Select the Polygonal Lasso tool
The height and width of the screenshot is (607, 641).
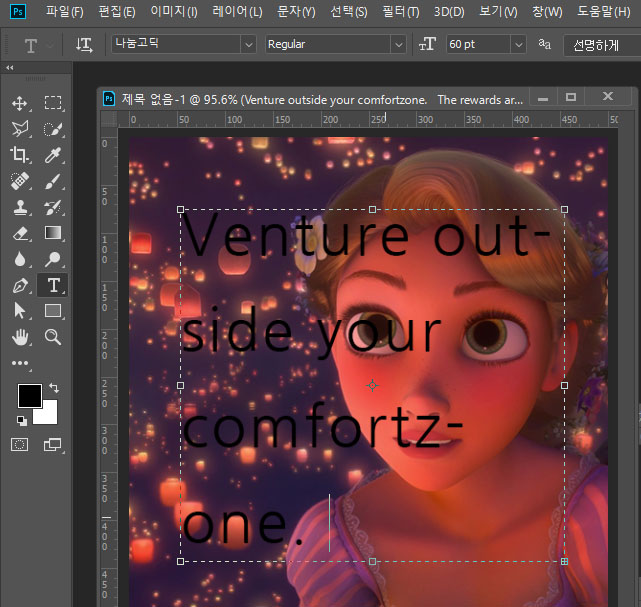(20, 129)
